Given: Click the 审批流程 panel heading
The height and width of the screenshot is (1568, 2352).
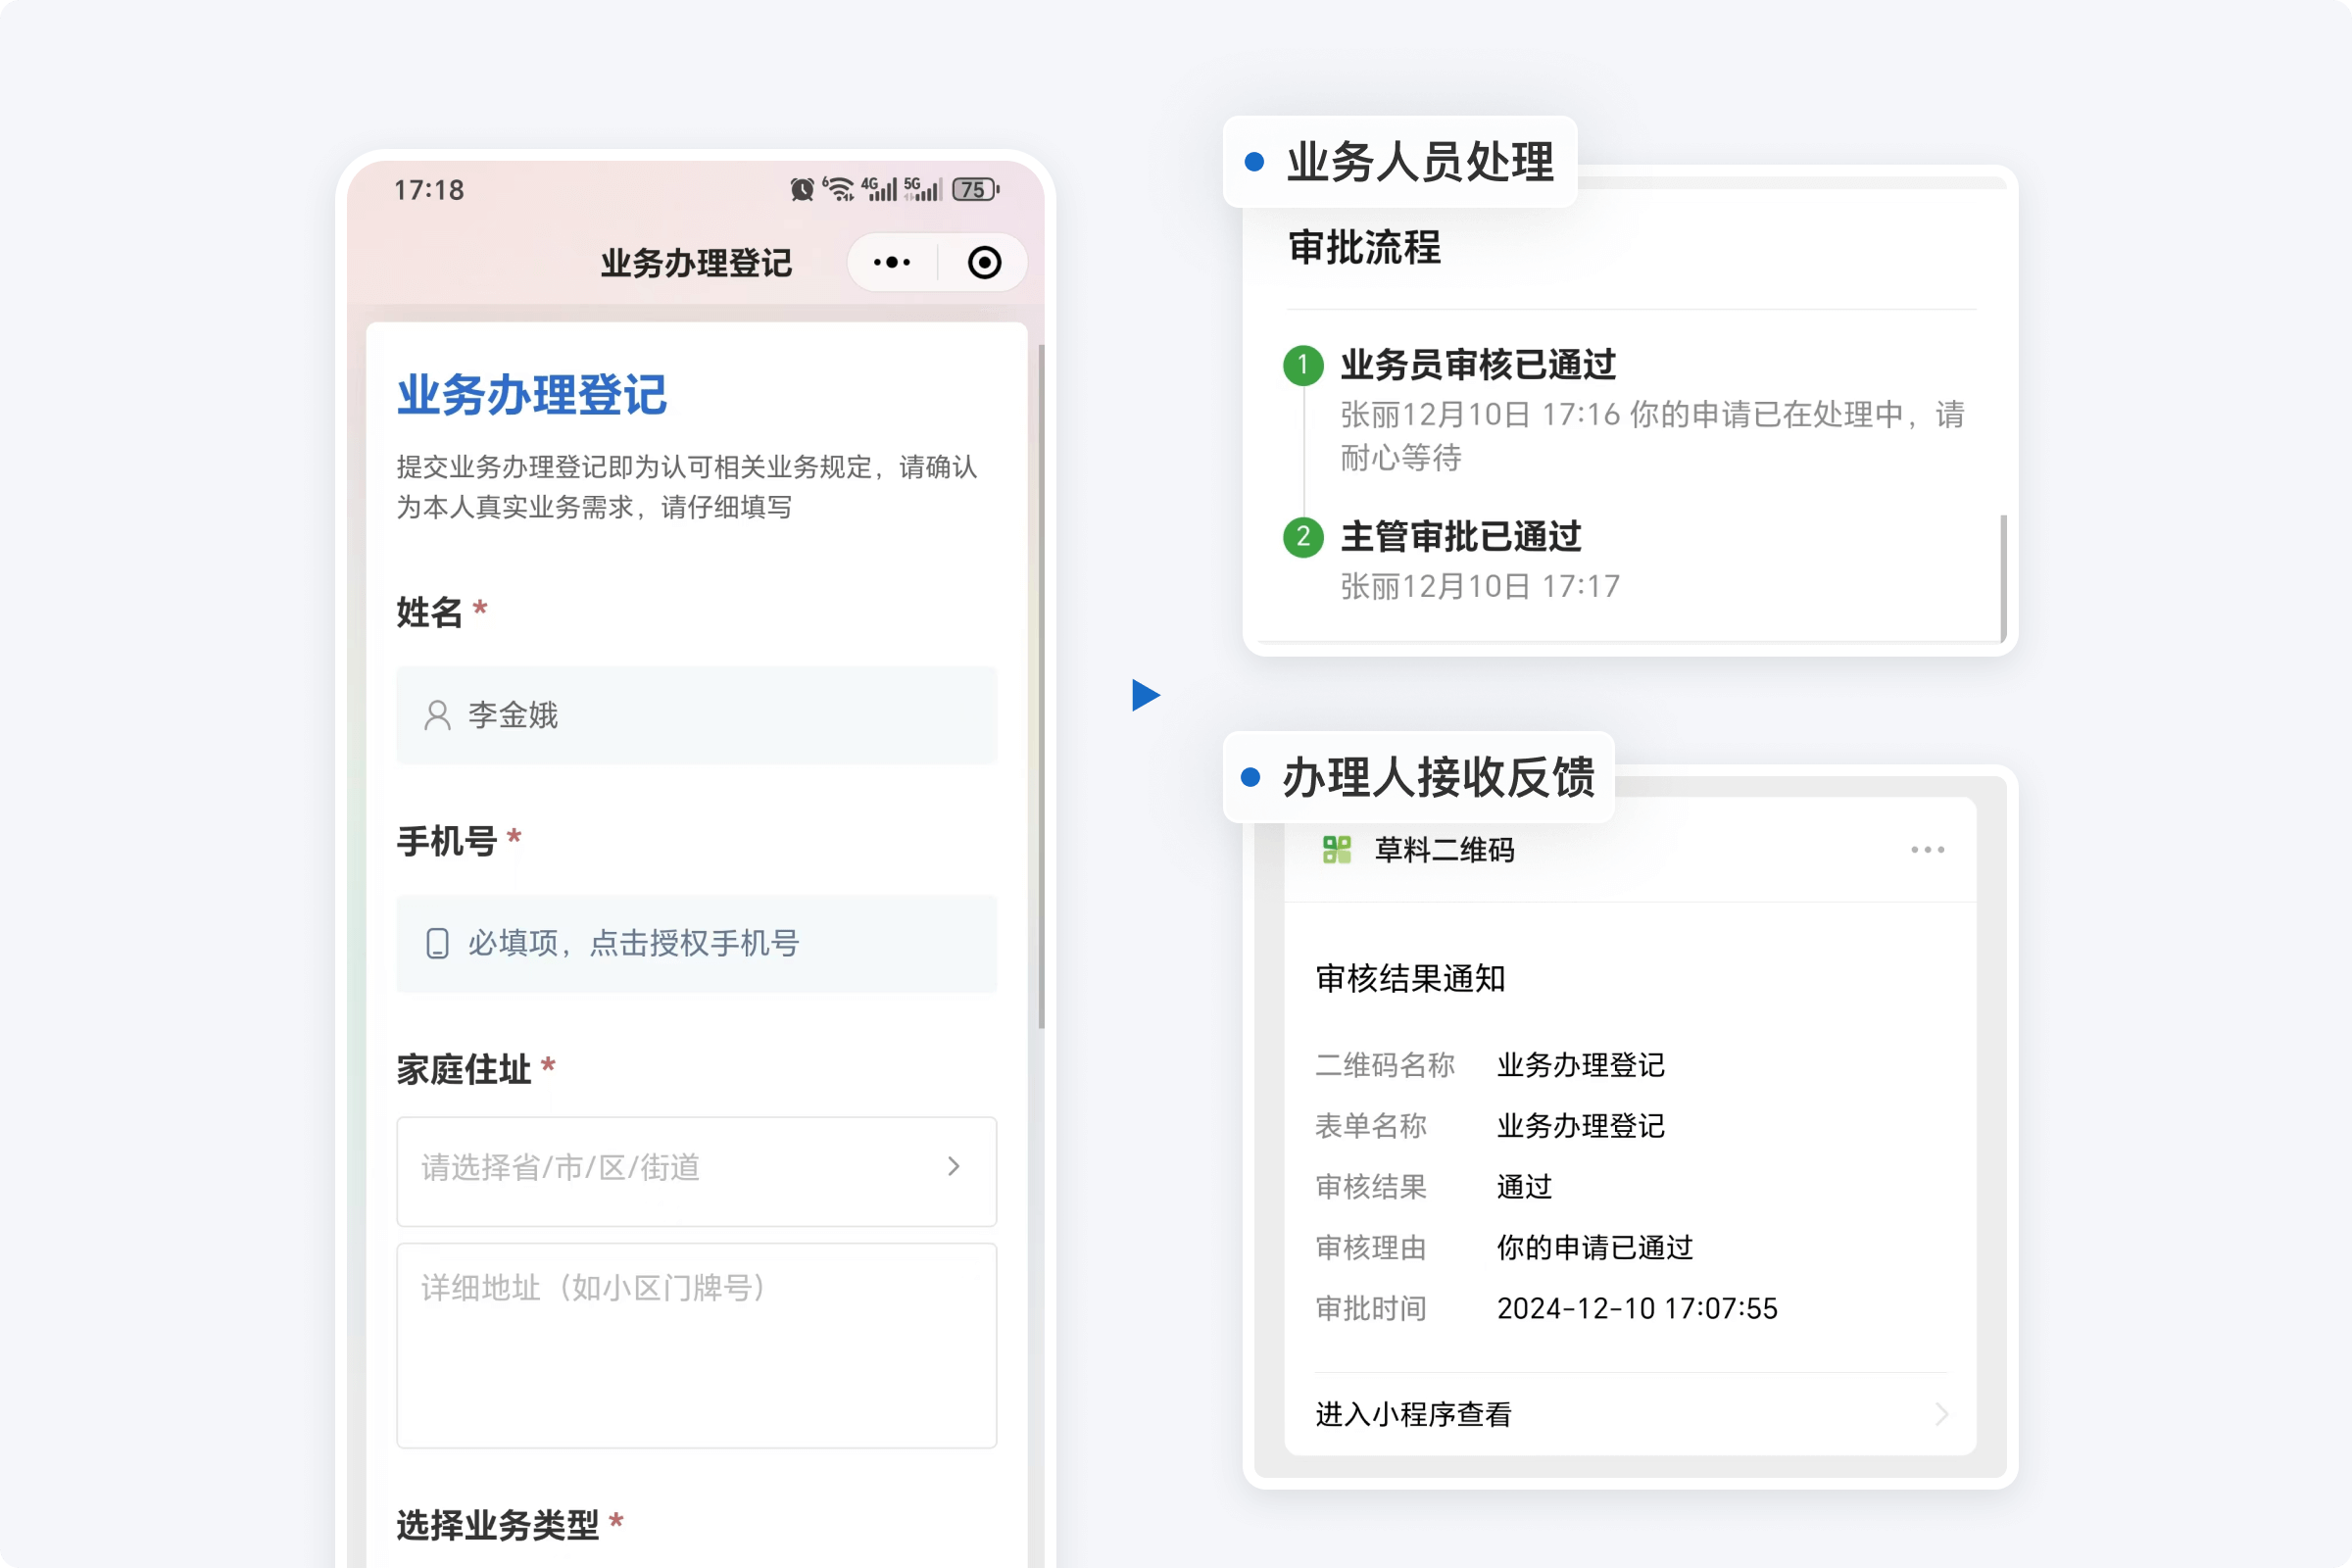Looking at the screenshot, I should (x=1365, y=247).
